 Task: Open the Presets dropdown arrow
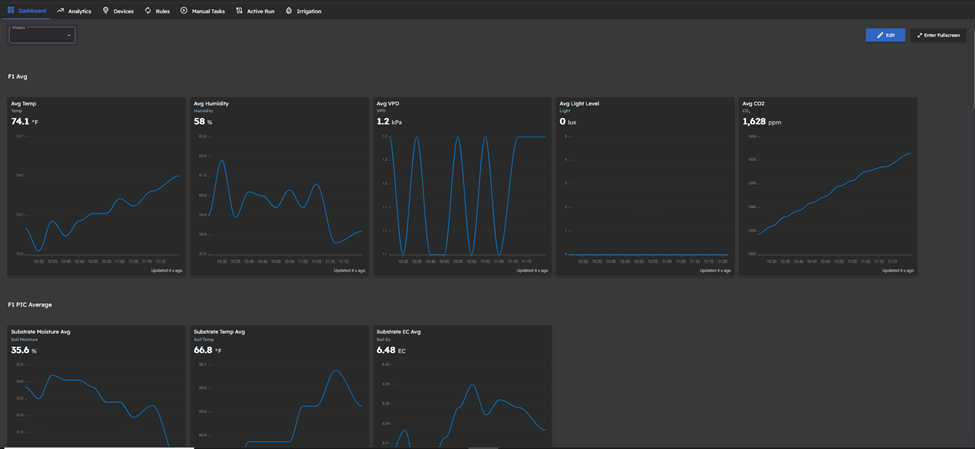[x=69, y=36]
